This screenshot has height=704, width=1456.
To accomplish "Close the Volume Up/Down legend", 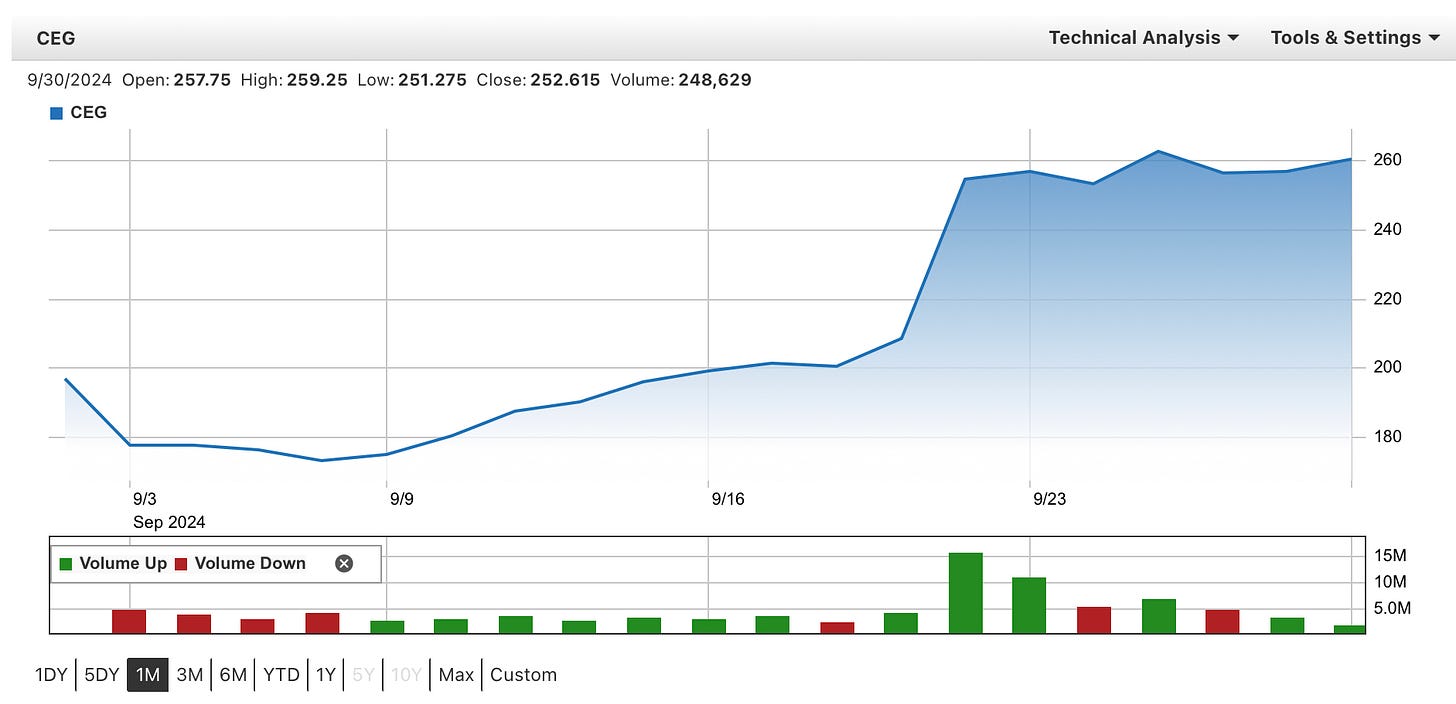I will pos(344,563).
